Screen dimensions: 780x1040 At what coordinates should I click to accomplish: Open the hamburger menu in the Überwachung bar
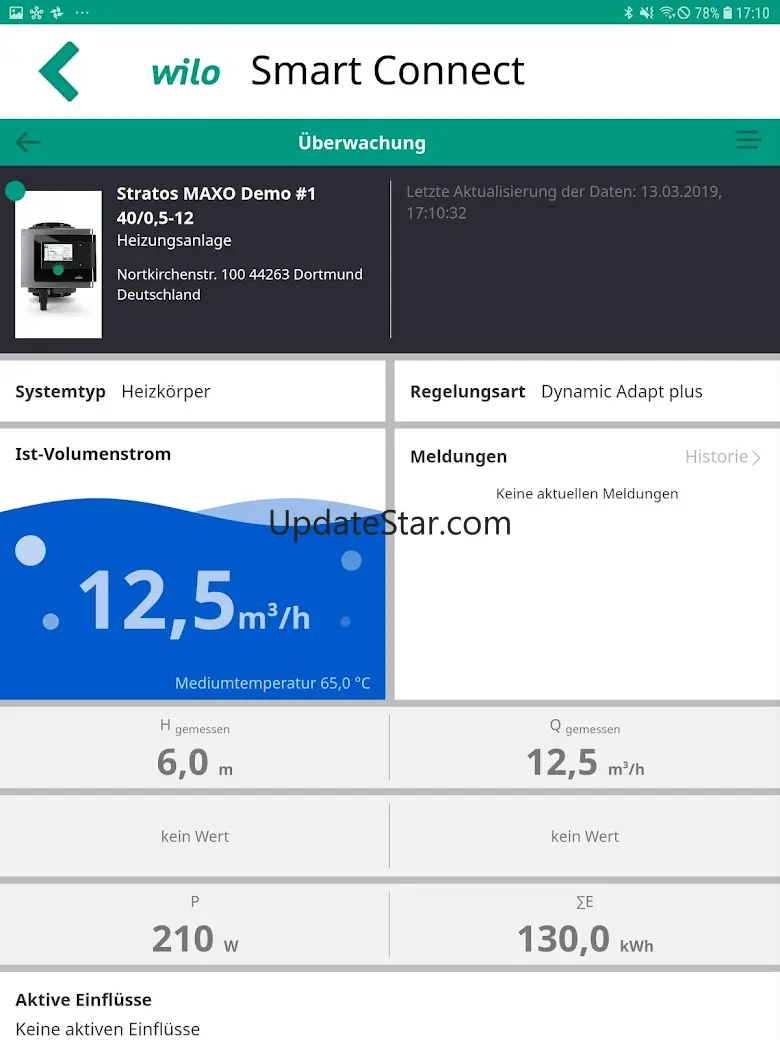[748, 140]
